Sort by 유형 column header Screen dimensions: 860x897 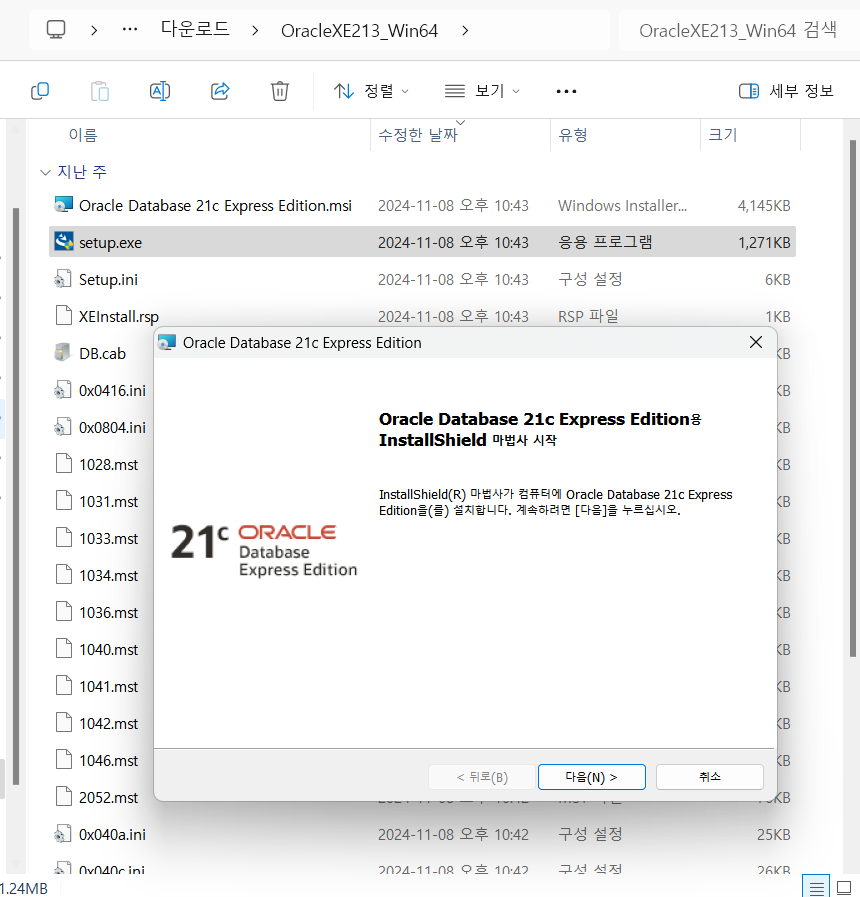pos(573,135)
